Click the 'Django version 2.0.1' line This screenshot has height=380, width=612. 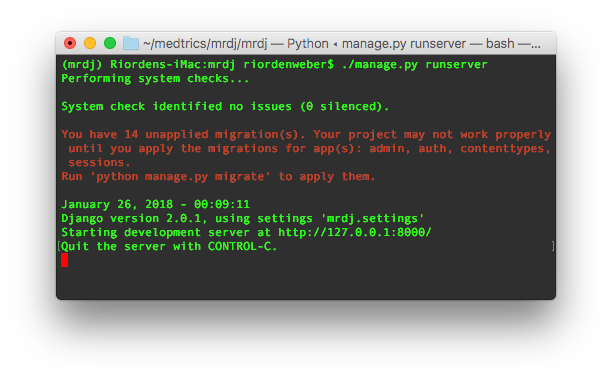pyautogui.click(x=243, y=218)
